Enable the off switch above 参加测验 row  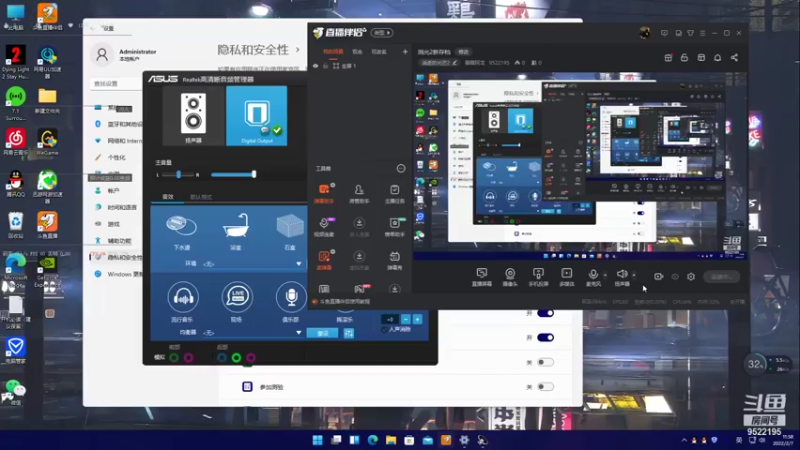545,362
